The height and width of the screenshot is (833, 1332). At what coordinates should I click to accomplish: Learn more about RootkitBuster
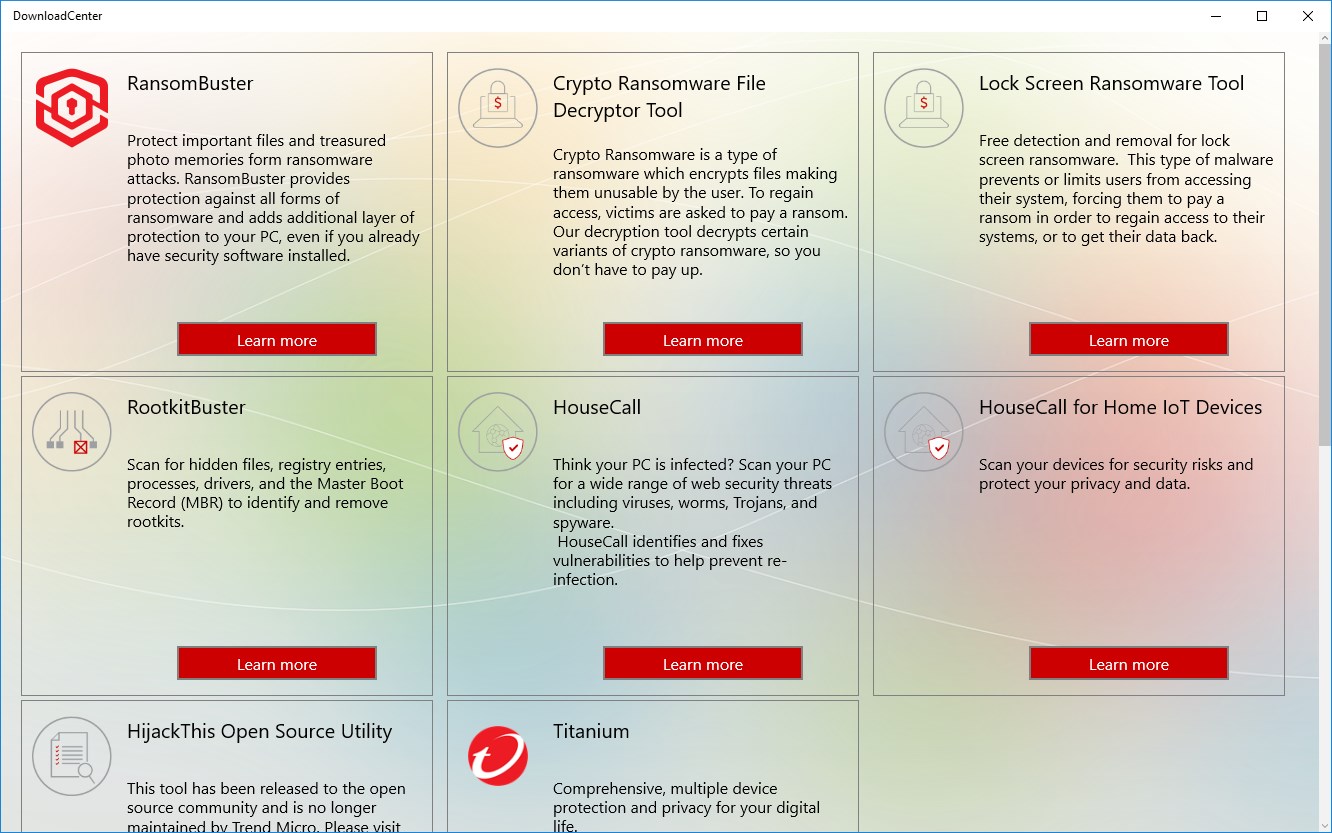277,664
